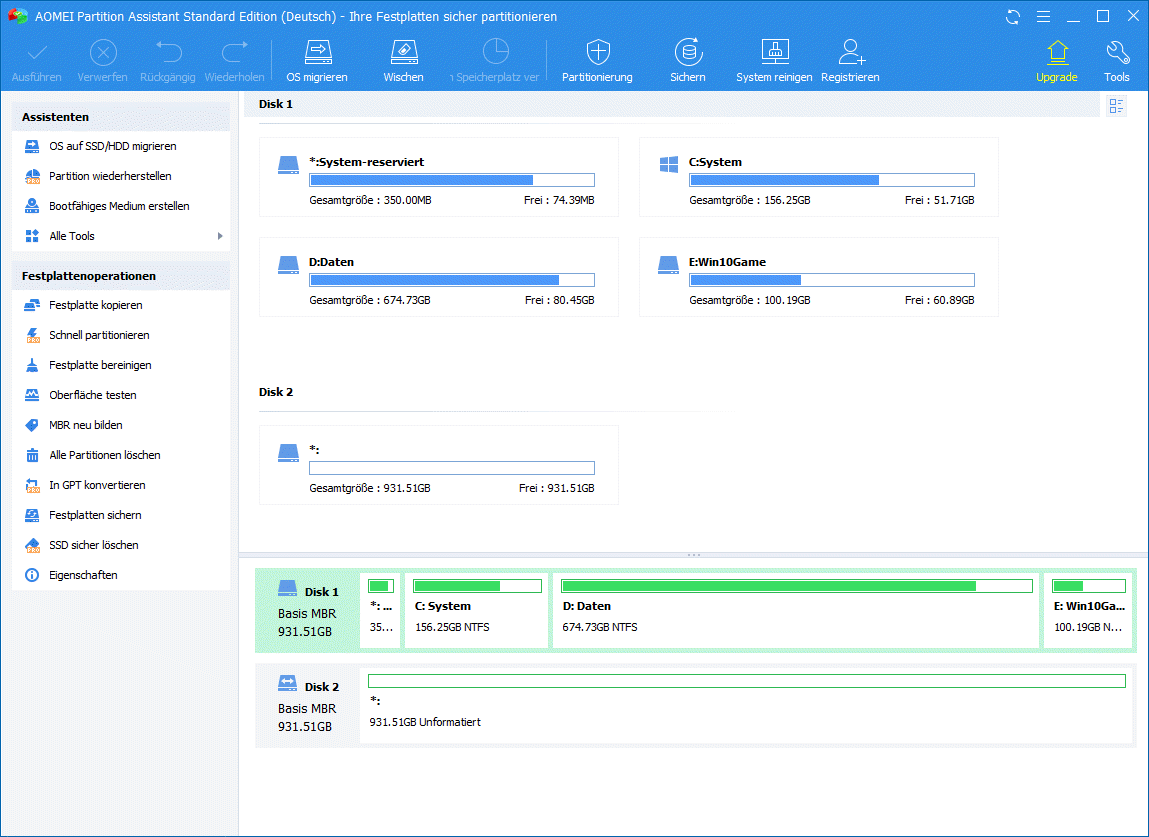Select Disk 2 unformatted partition block
The height and width of the screenshot is (837, 1149).
coord(746,707)
